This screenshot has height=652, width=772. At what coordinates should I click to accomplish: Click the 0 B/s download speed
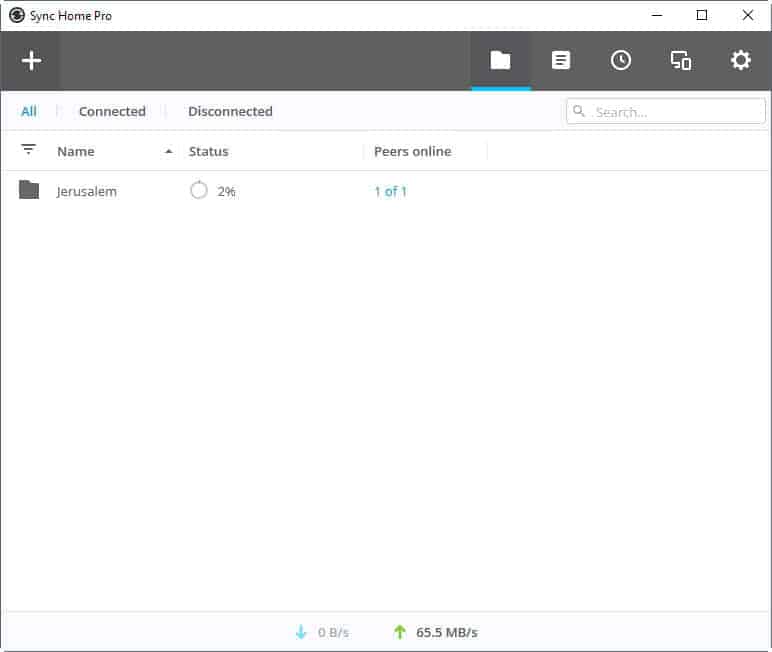[333, 632]
